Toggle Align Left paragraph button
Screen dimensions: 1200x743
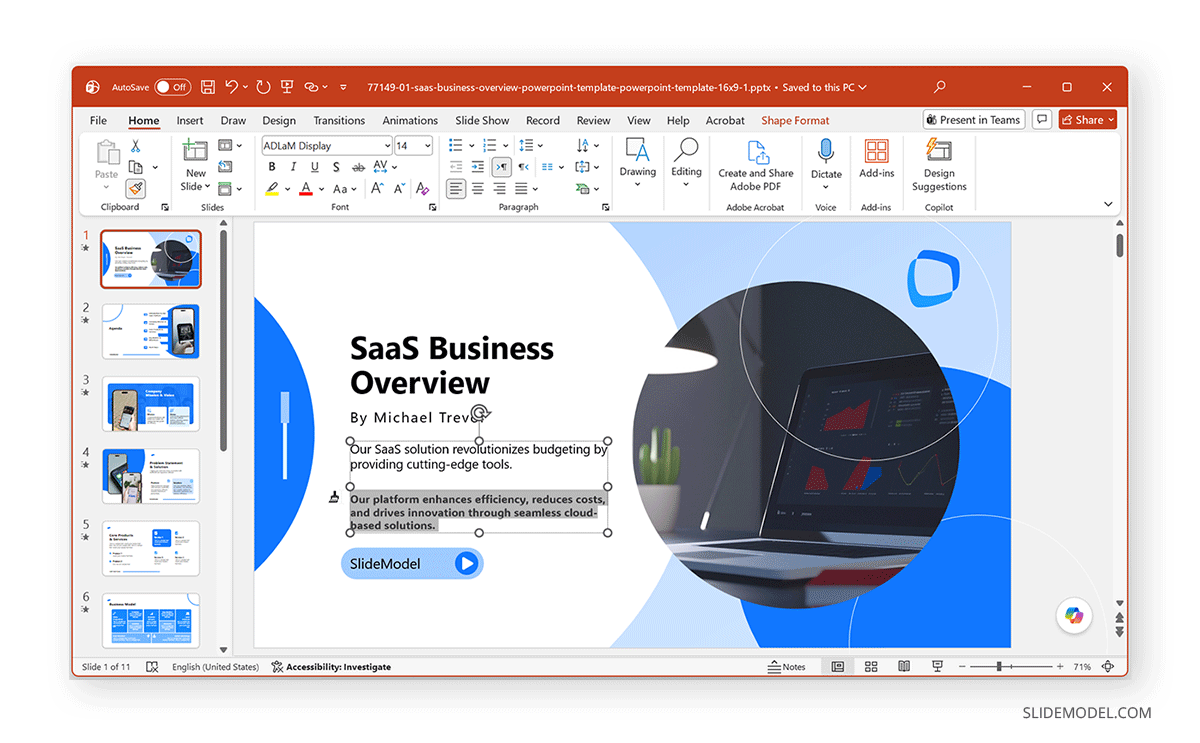tap(456, 188)
